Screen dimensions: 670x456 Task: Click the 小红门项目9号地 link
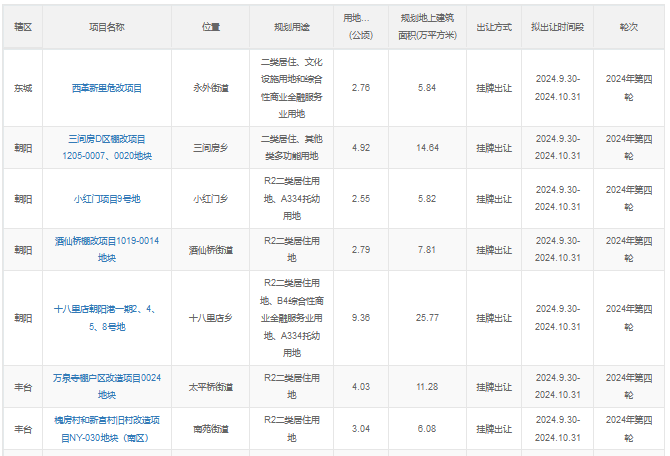[106, 198]
